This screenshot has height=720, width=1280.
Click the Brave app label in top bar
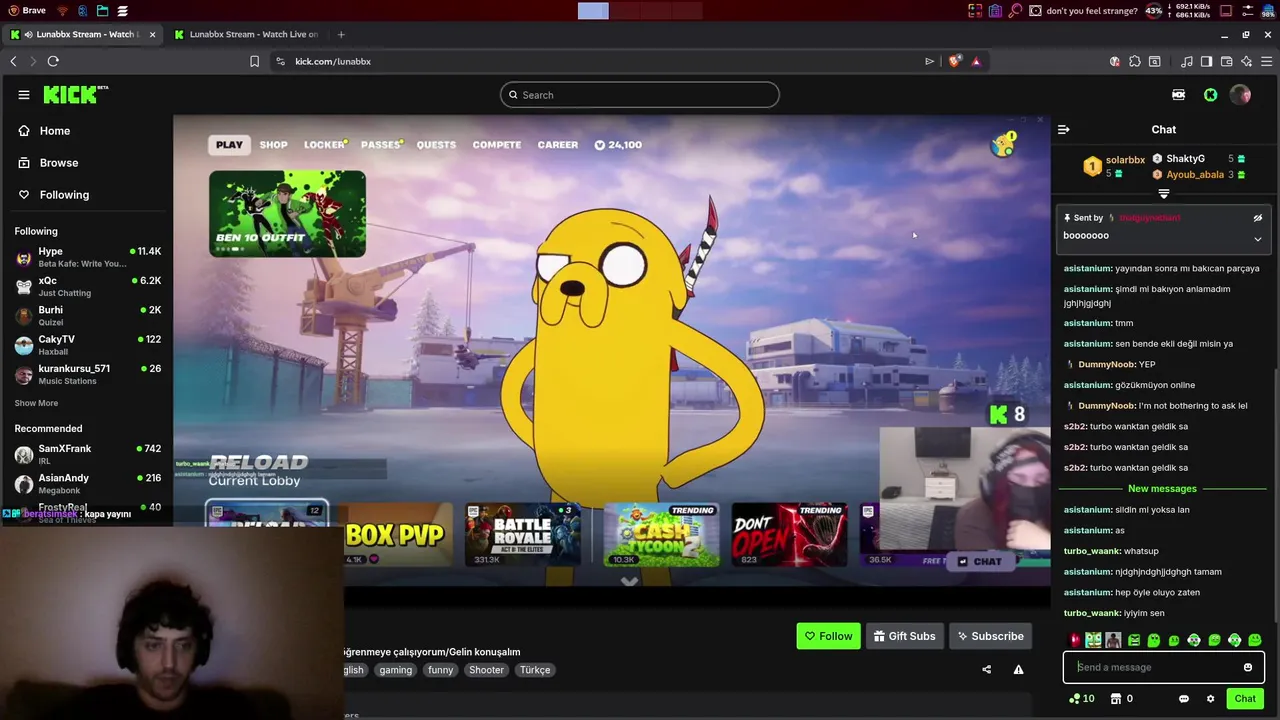point(33,11)
